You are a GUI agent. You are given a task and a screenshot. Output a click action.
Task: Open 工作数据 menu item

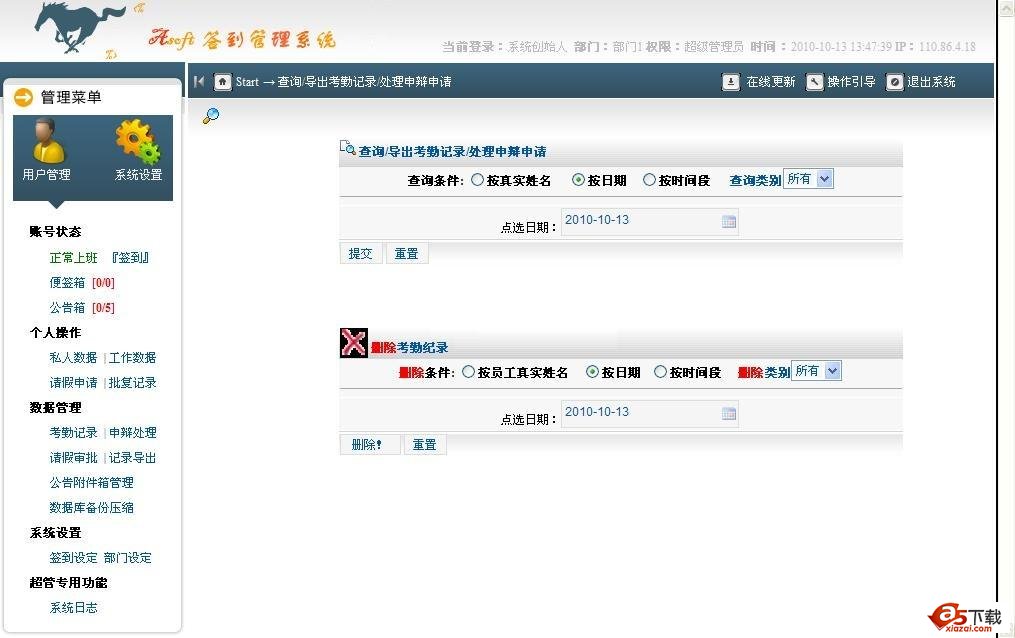[132, 358]
